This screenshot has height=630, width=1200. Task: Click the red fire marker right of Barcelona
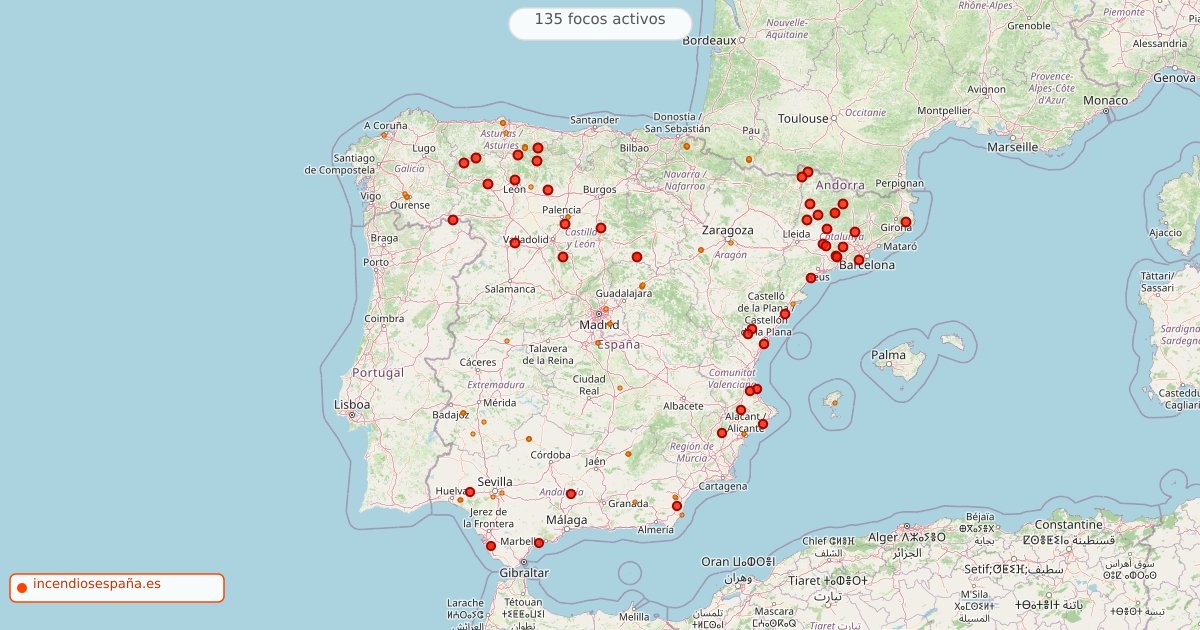click(859, 260)
